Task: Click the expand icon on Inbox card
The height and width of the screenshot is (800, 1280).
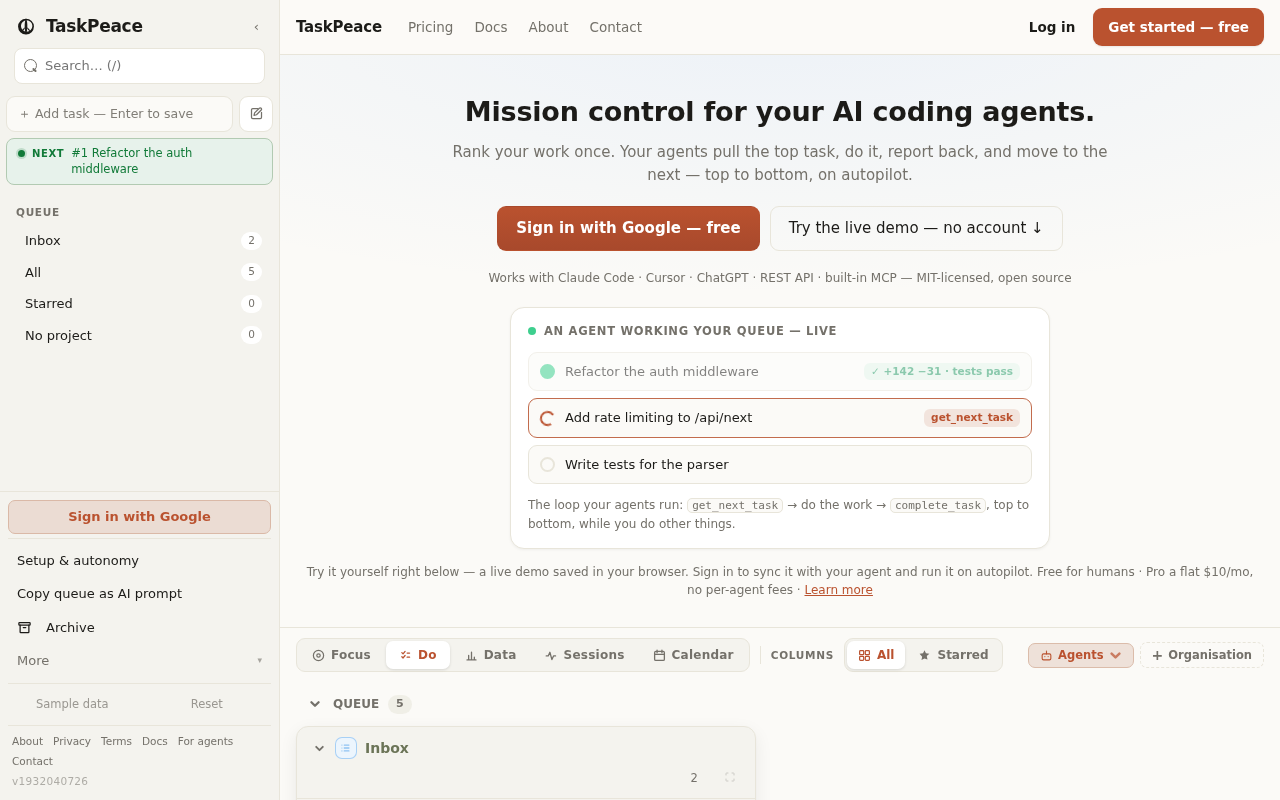Action: 730,777
